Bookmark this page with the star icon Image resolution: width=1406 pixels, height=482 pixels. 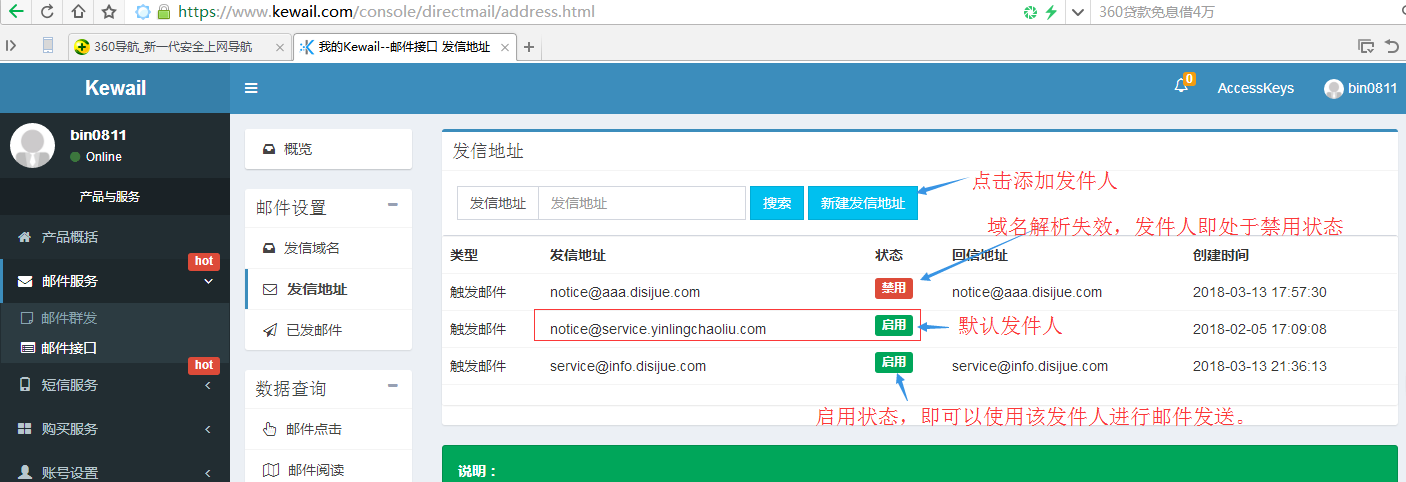click(109, 12)
